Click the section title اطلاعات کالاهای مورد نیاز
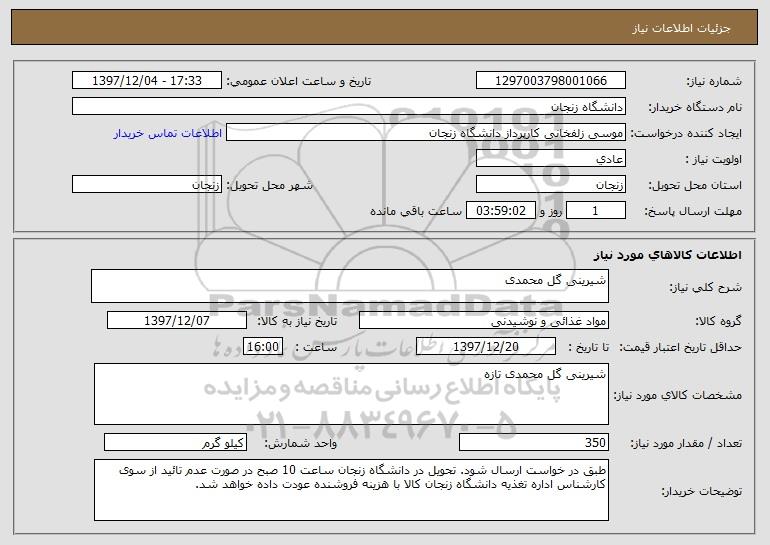770x545 pixels. (667, 255)
